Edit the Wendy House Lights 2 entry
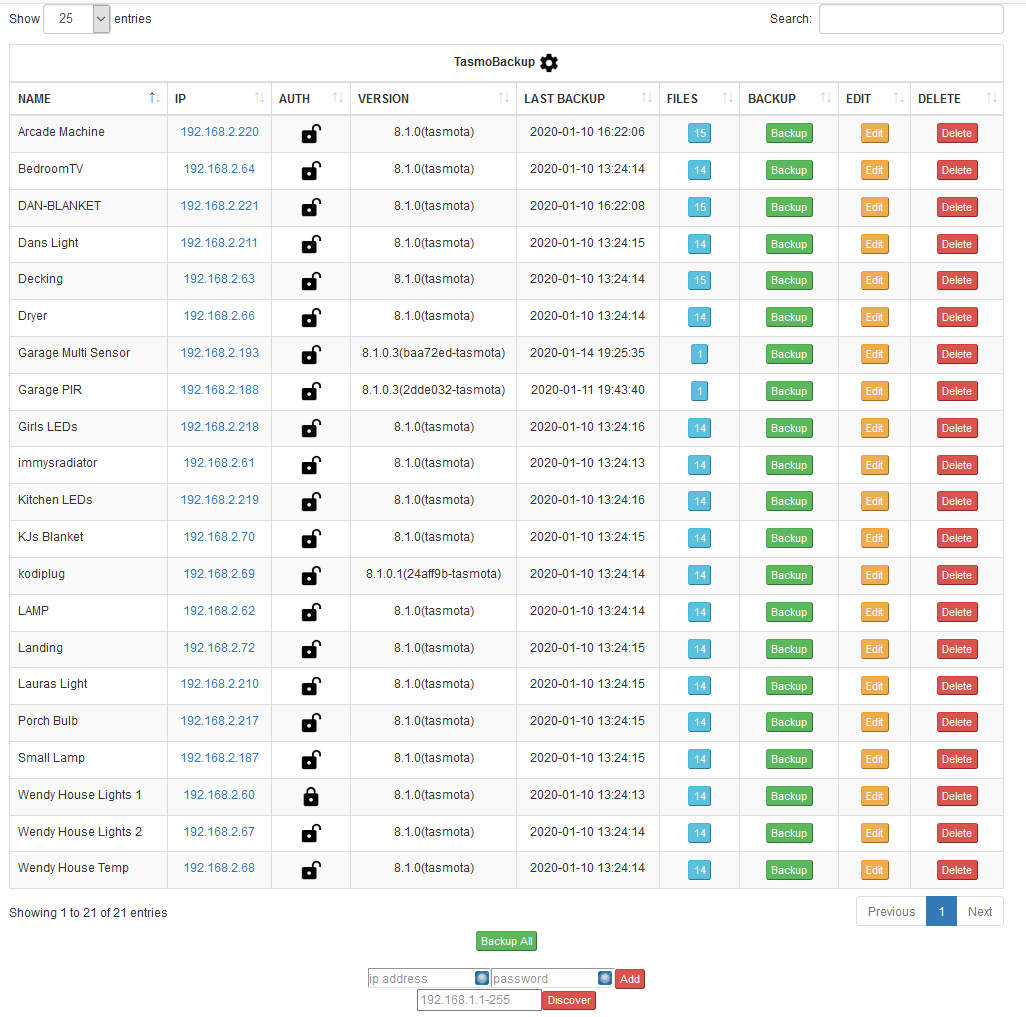The height and width of the screenshot is (1017, 1026). (x=874, y=833)
